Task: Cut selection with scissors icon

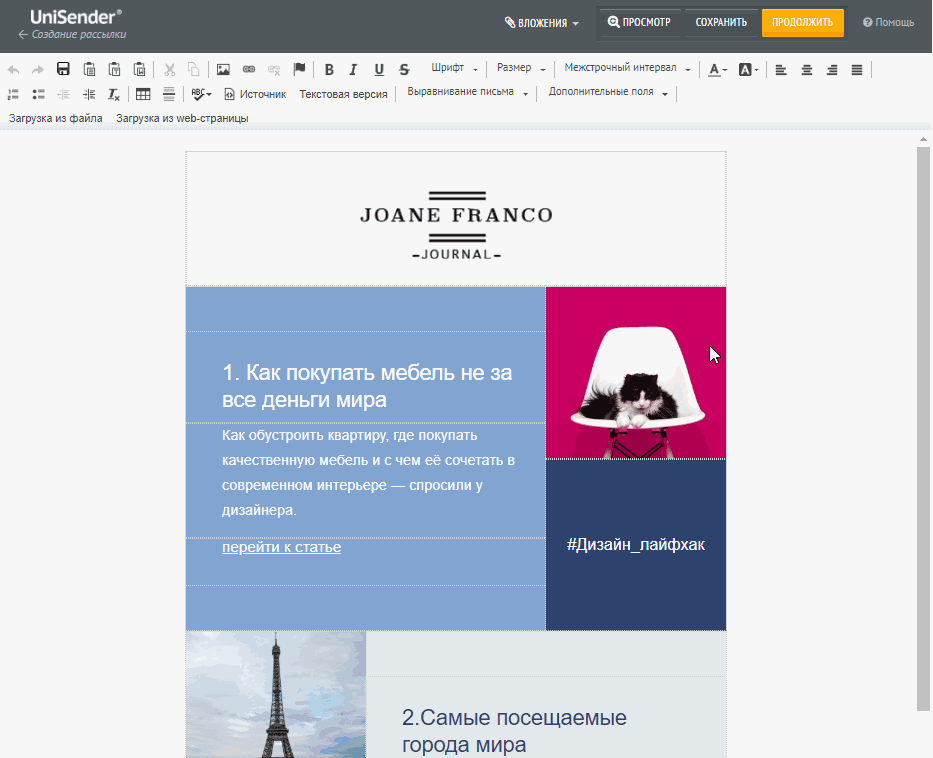Action: point(170,70)
